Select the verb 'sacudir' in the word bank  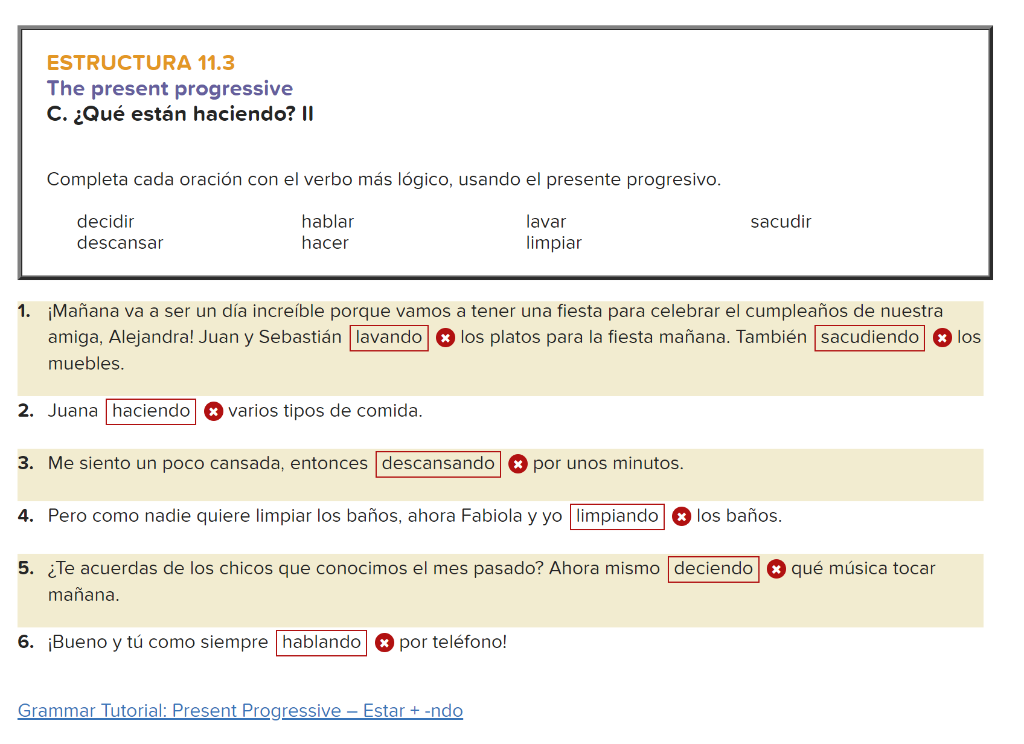click(x=781, y=221)
